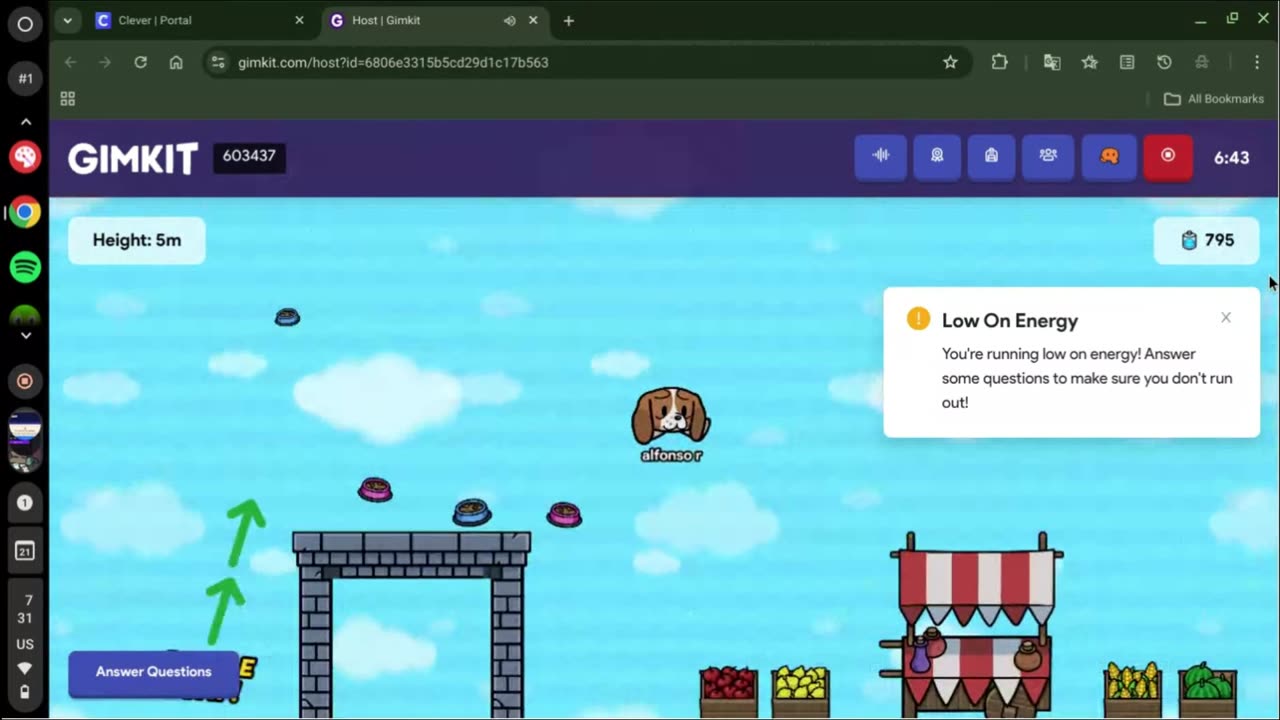Click the incognito-style profile icon
The width and height of the screenshot is (1280, 720).
1202,62
